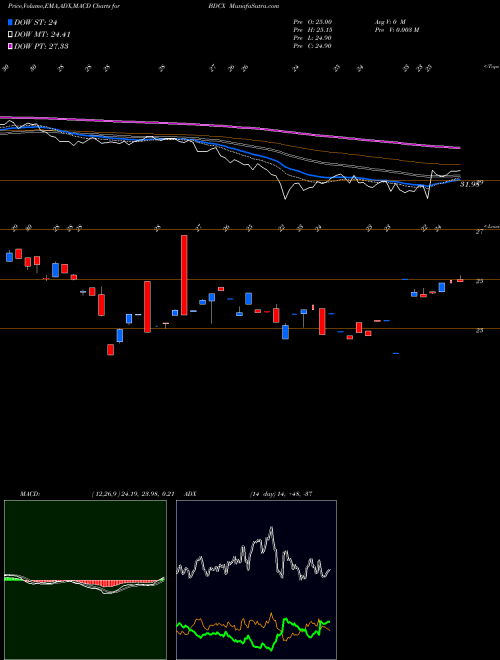Click the 'Pre H: 25.15' high value
This screenshot has height=660, width=500.
[312, 30]
